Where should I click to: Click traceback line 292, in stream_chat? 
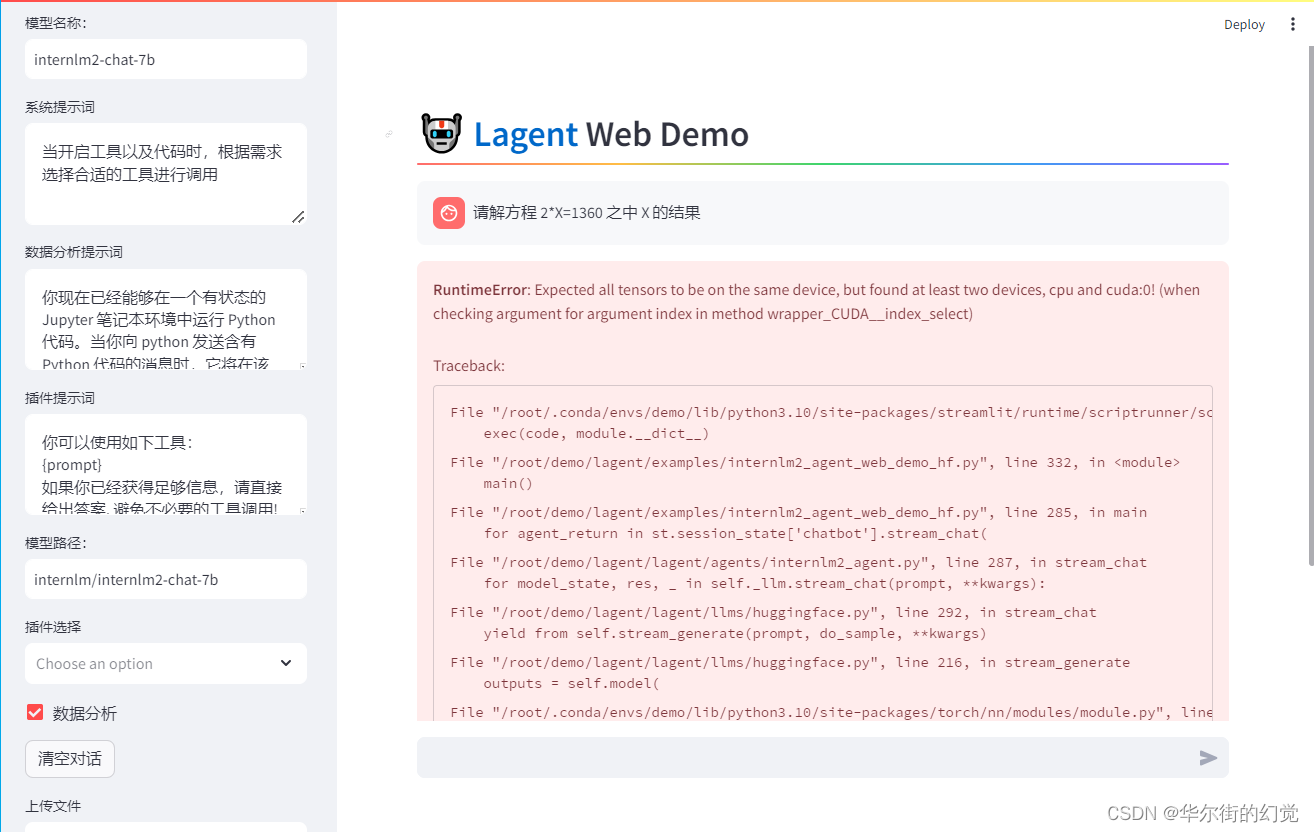click(x=773, y=612)
